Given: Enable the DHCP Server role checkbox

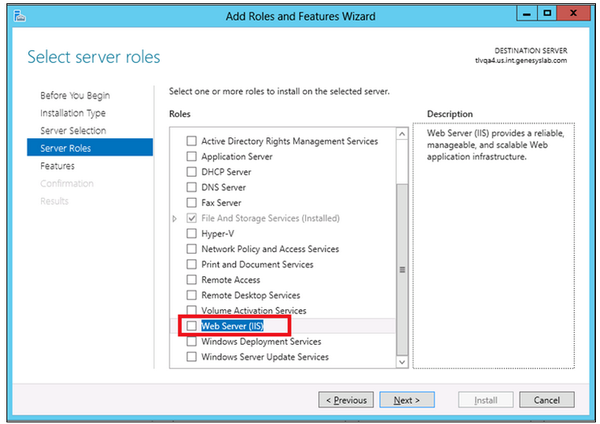Looking at the screenshot, I should coord(191,171).
